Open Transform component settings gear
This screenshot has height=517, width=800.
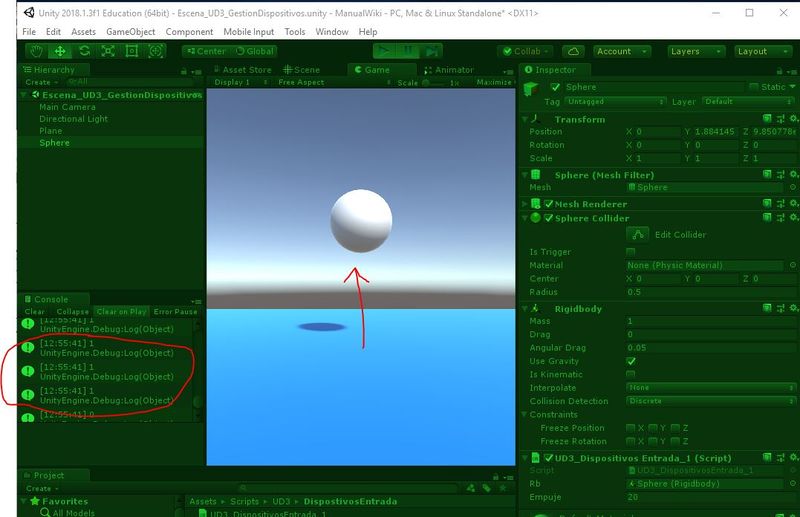(793, 119)
